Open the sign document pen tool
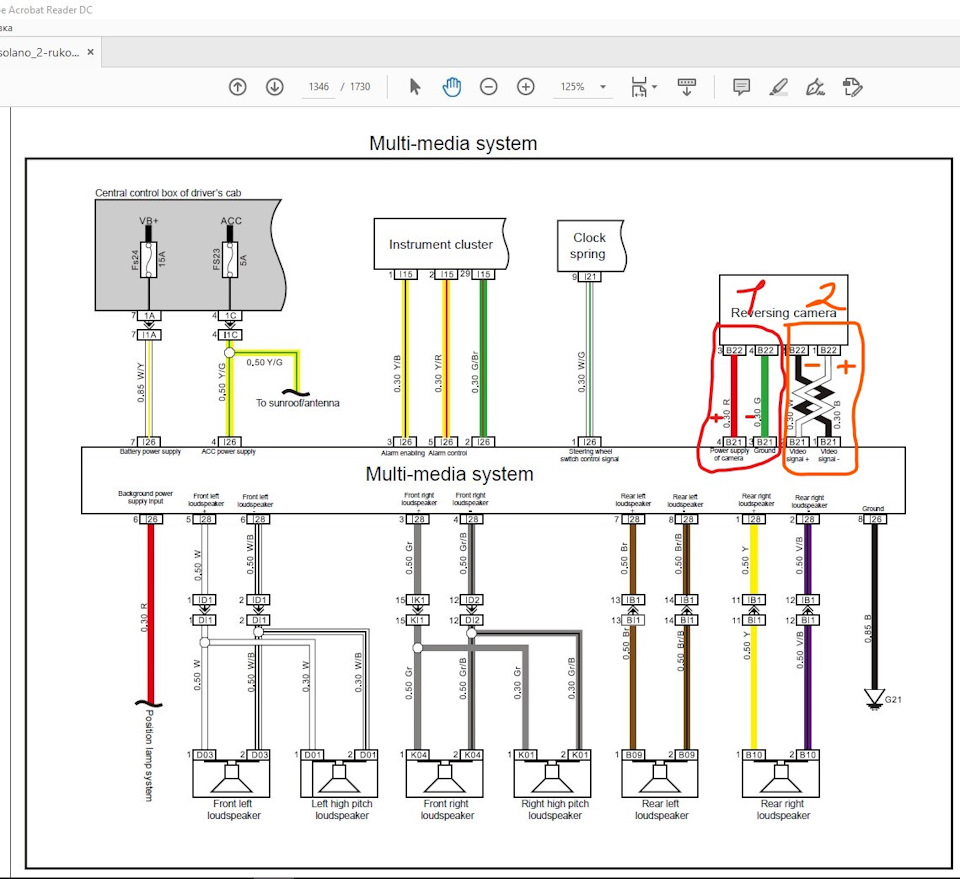This screenshot has width=960, height=879. click(x=815, y=87)
